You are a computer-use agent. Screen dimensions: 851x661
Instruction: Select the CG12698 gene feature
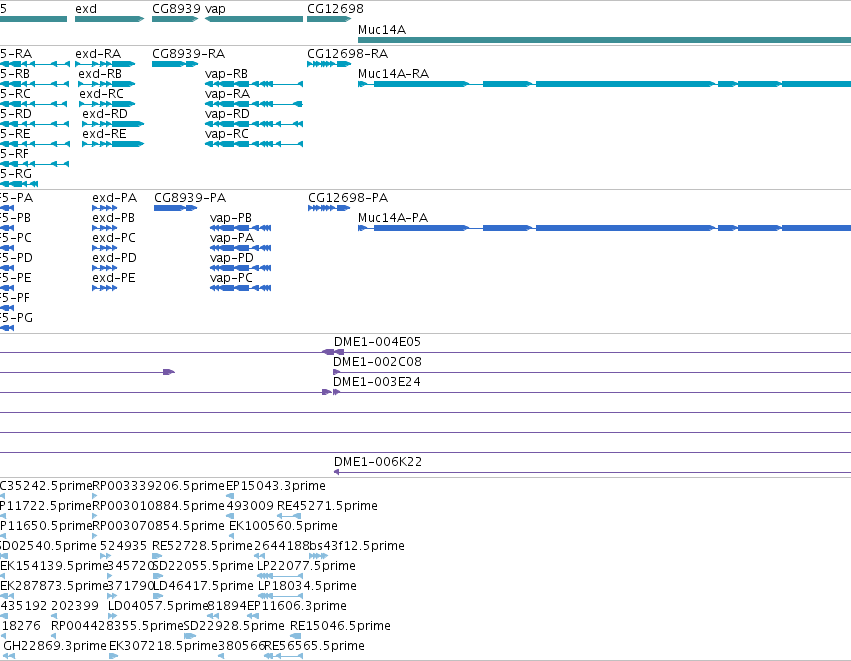[x=329, y=19]
